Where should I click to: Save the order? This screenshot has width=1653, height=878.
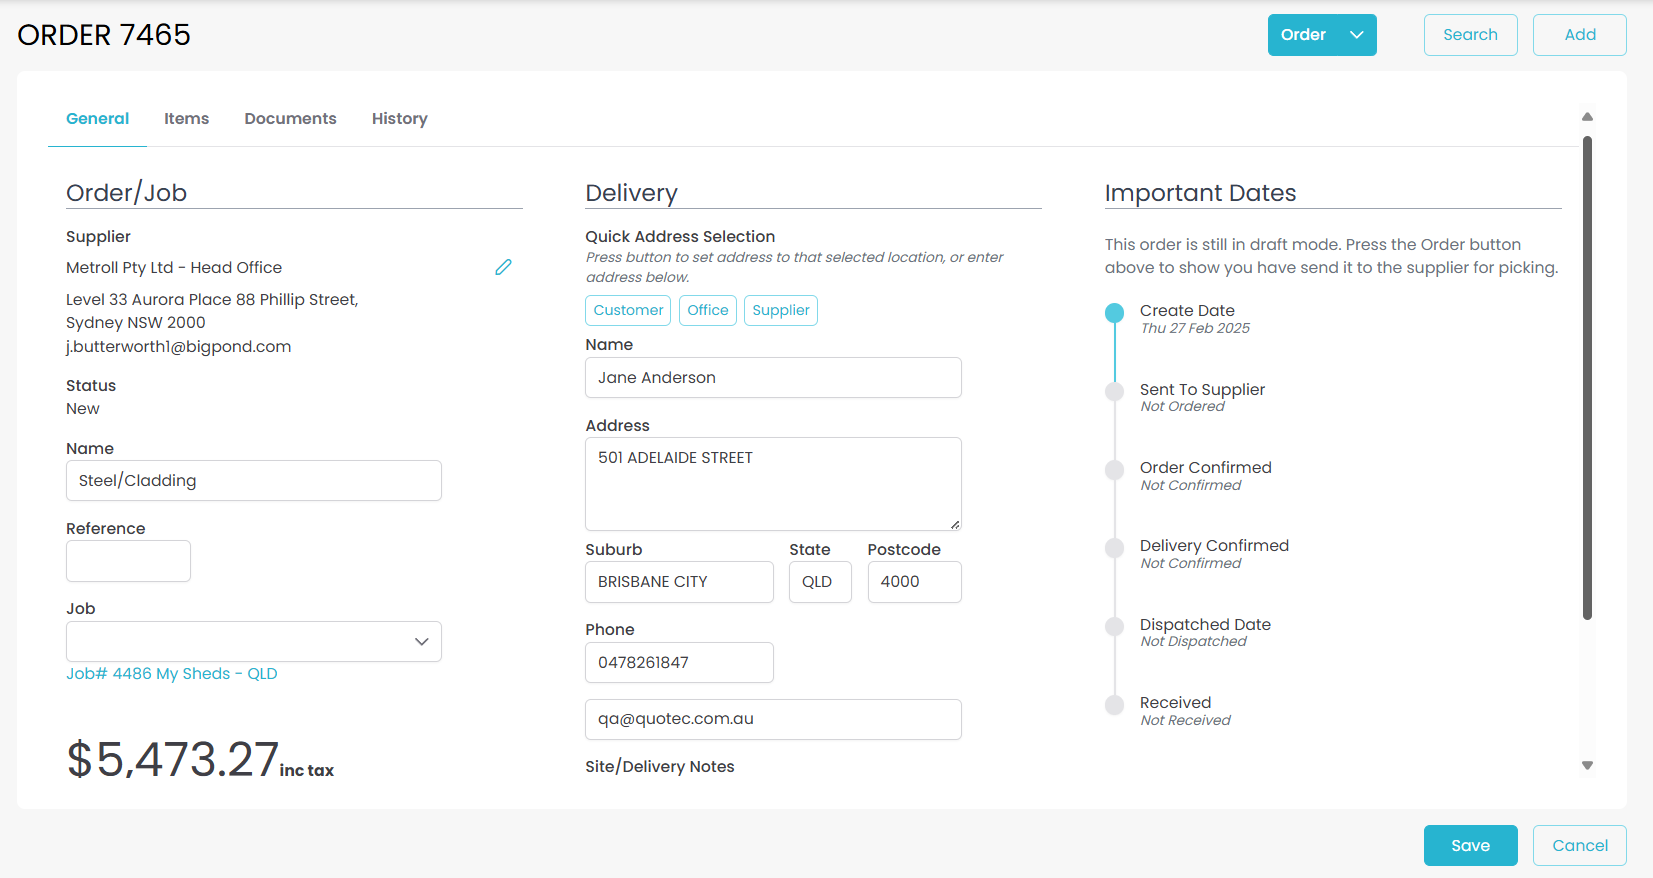tap(1470, 846)
